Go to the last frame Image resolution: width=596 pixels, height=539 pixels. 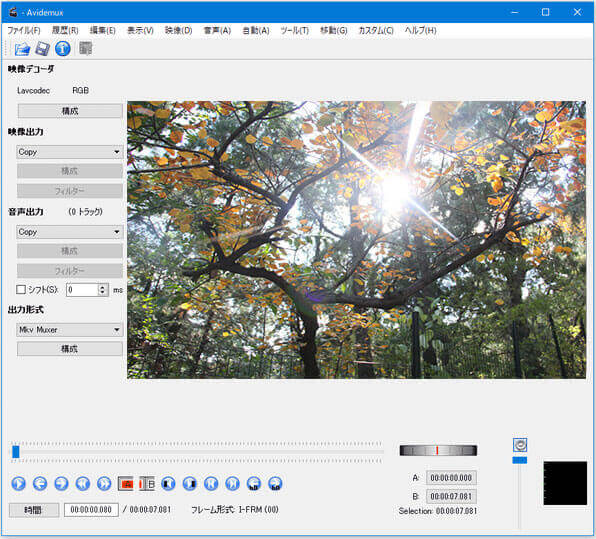click(x=233, y=484)
